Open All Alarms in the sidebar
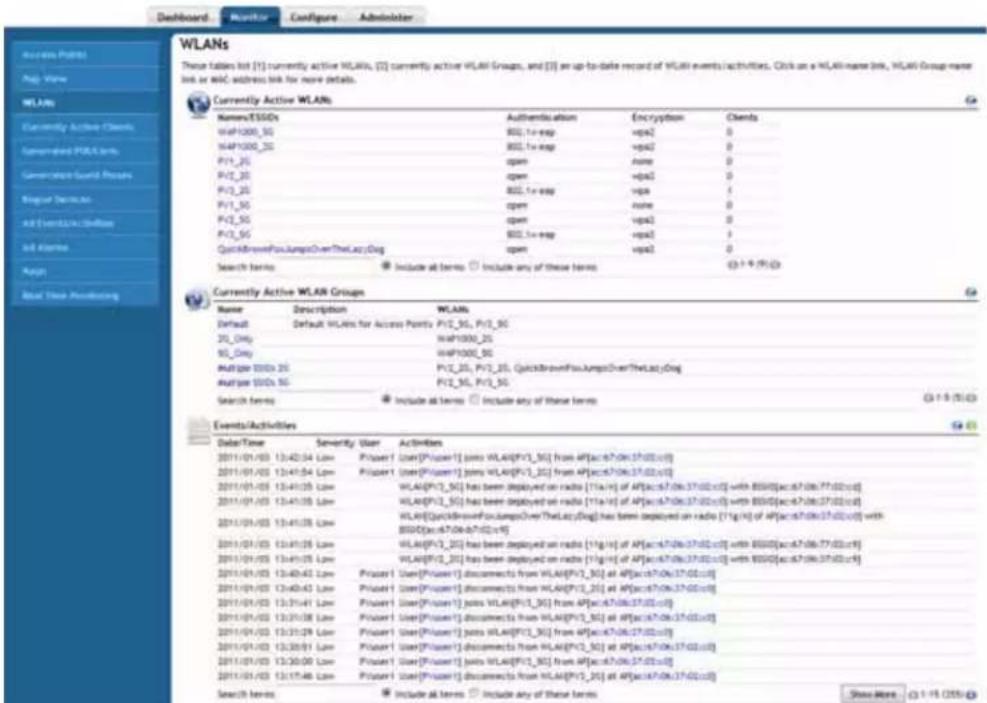 [x=86, y=247]
